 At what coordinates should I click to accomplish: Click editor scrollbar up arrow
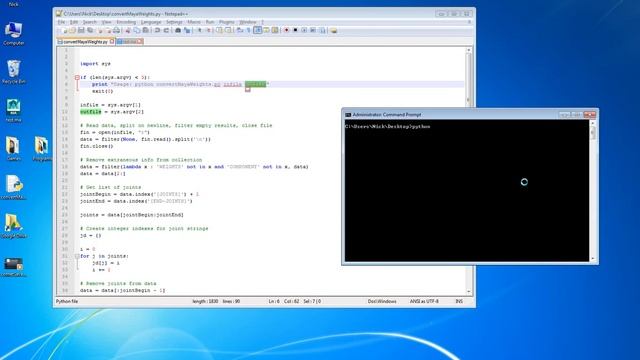coord(469,50)
